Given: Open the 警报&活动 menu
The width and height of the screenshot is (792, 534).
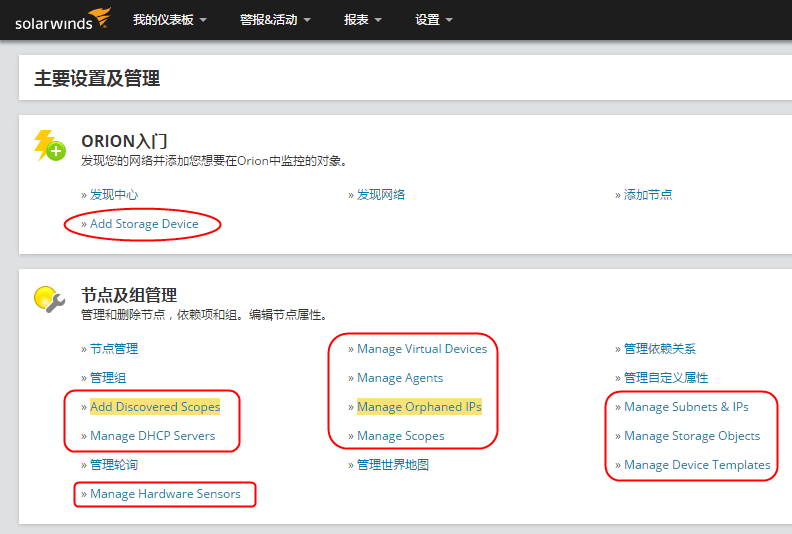Looking at the screenshot, I should point(275,20).
